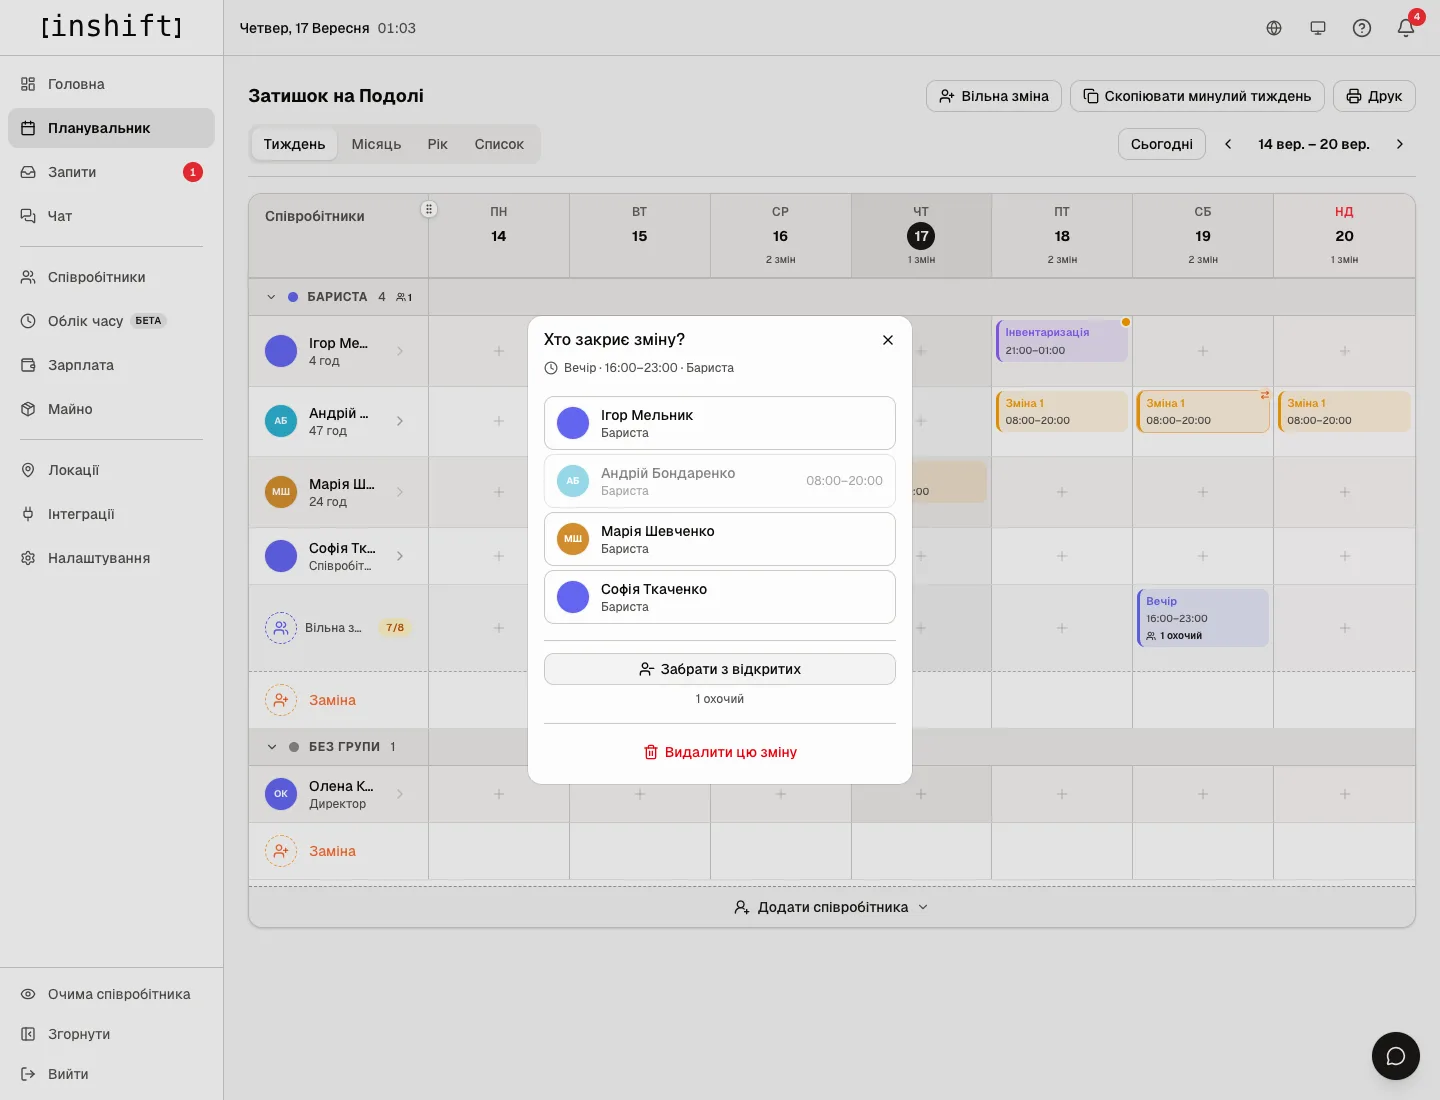Click the Сьогодні button

point(1162,144)
